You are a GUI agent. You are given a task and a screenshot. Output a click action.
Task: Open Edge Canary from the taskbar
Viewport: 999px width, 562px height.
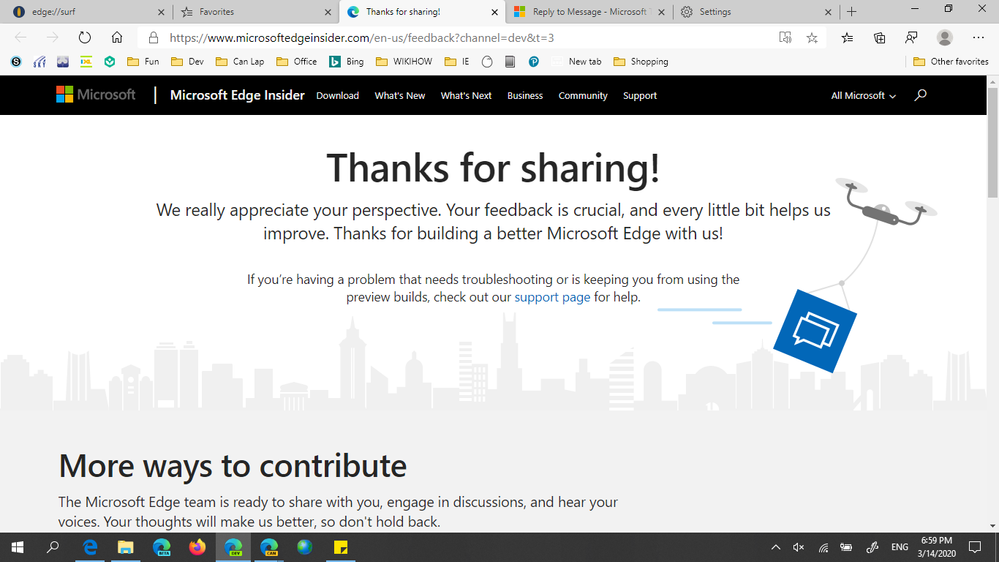coord(269,547)
